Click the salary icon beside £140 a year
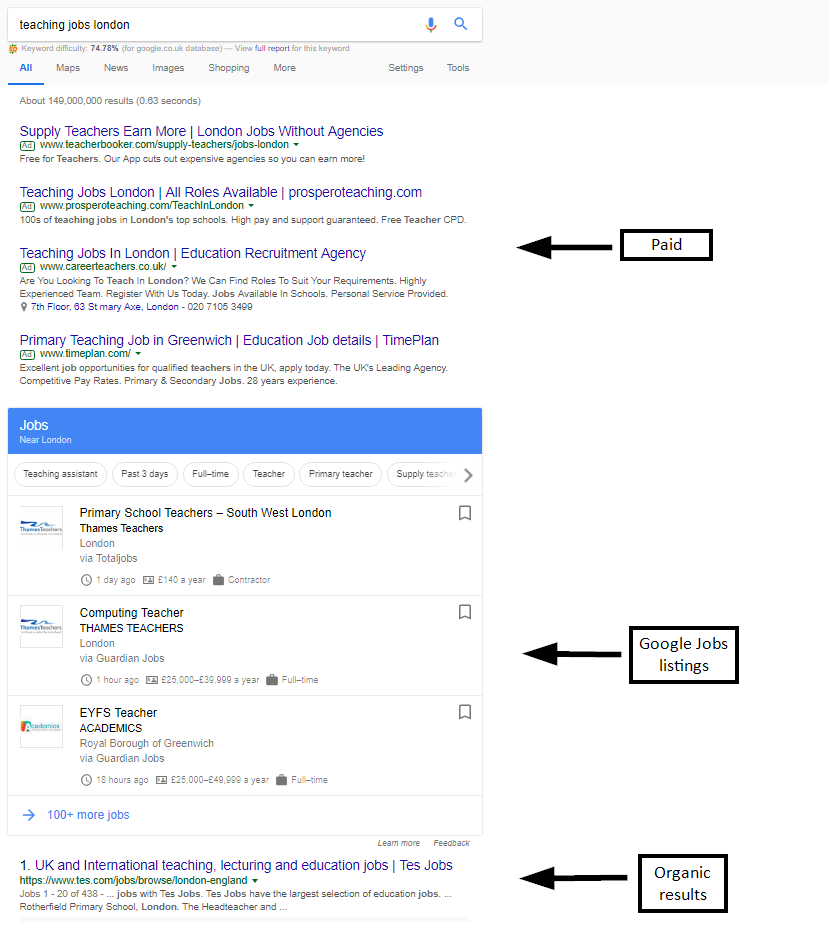Image resolution: width=829 pixels, height=931 pixels. [148, 580]
